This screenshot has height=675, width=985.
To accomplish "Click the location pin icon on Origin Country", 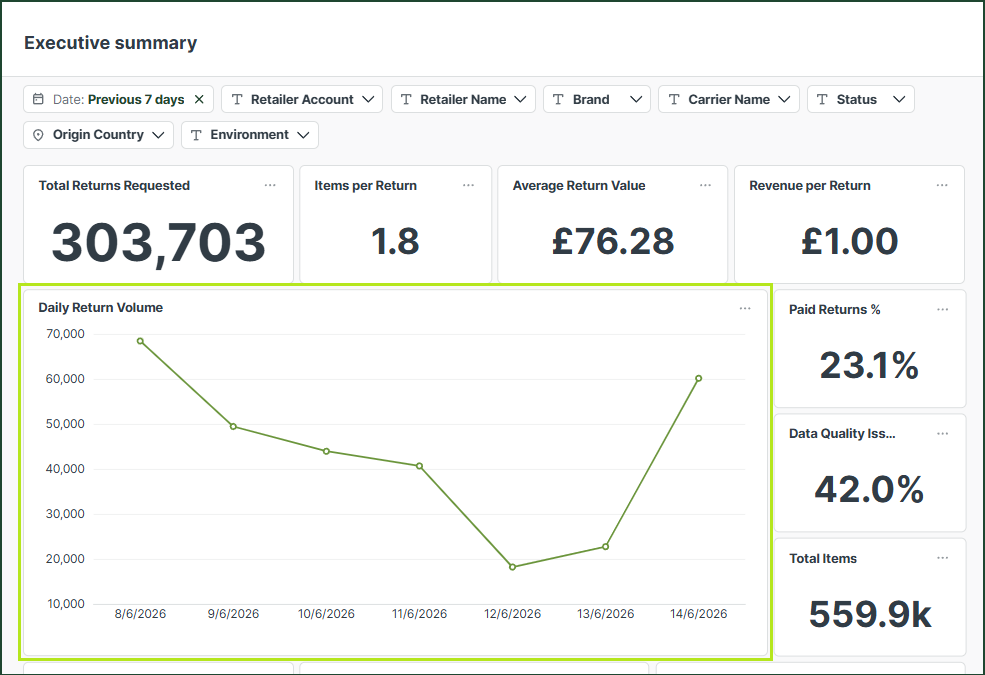I will [x=38, y=135].
